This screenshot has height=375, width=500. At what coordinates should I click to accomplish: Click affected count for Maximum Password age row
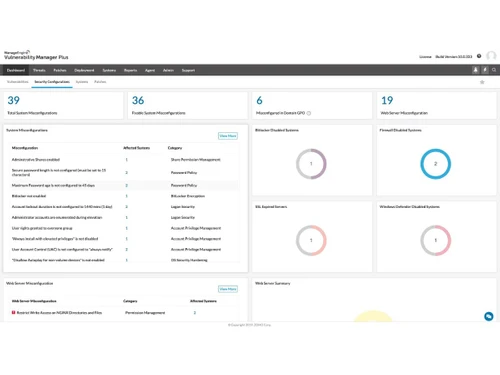click(x=126, y=185)
